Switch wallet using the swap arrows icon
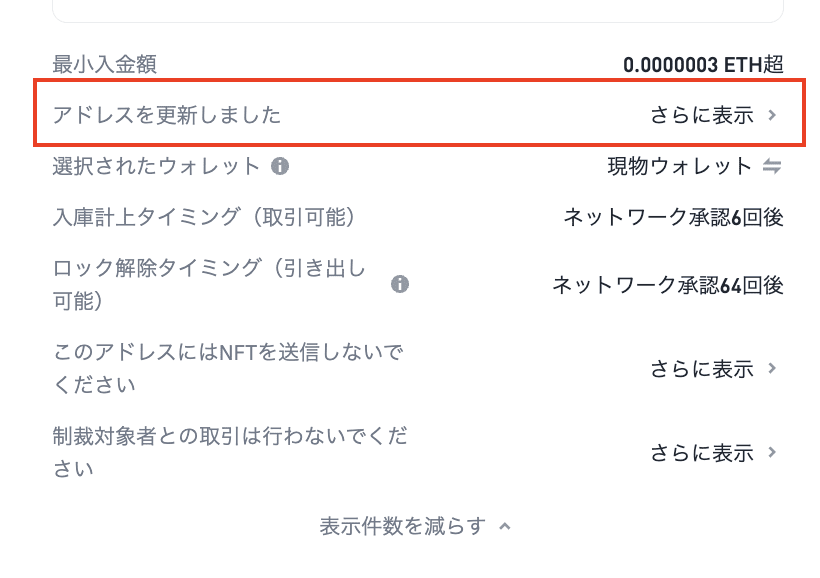This screenshot has width=820, height=578. pyautogui.click(x=772, y=166)
